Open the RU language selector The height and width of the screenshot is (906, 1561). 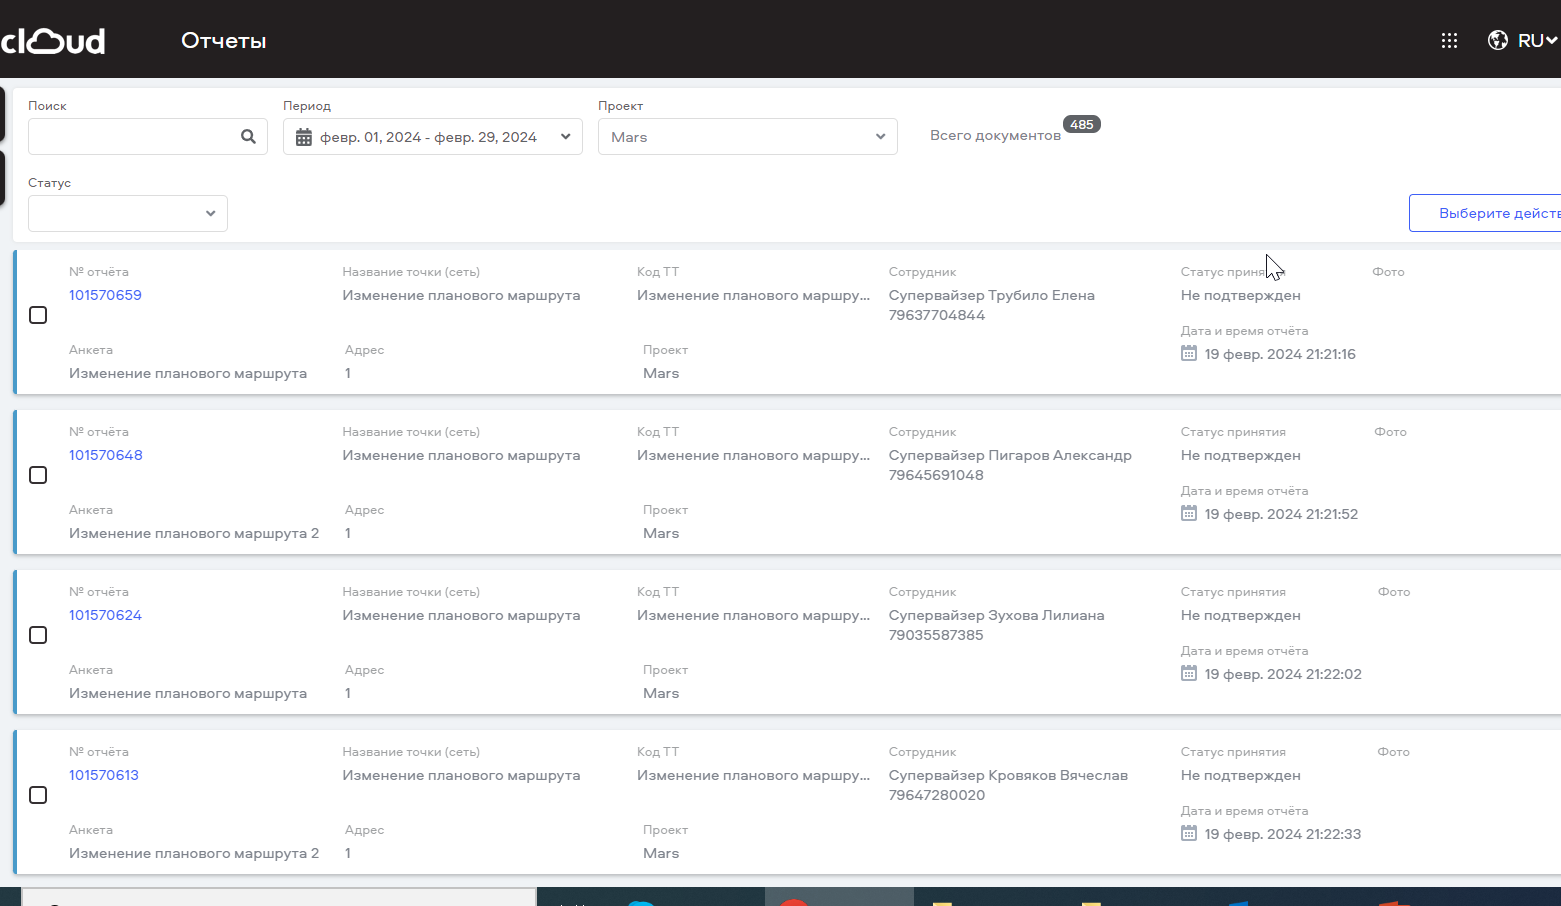(x=1537, y=41)
